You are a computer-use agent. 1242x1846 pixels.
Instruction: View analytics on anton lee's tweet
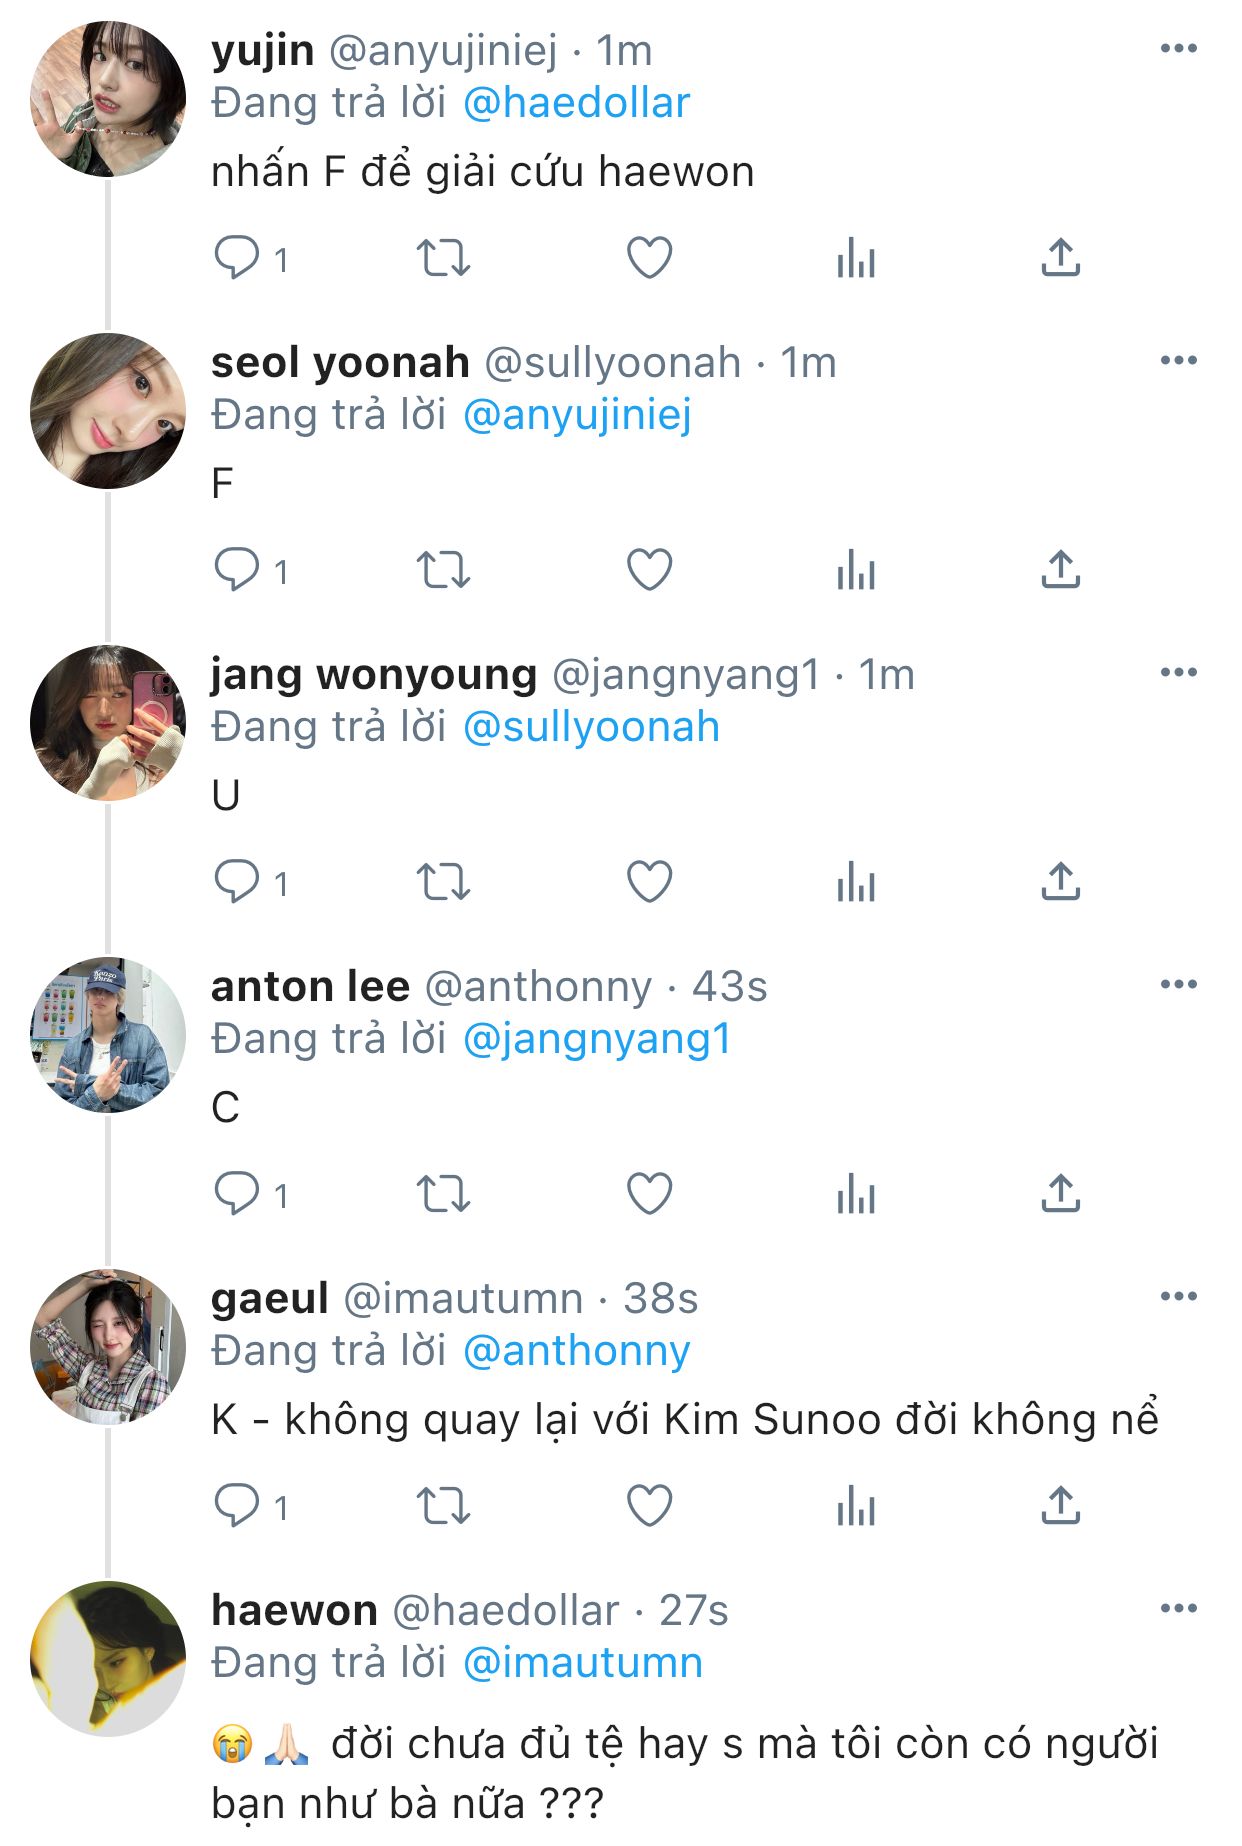(x=856, y=1194)
